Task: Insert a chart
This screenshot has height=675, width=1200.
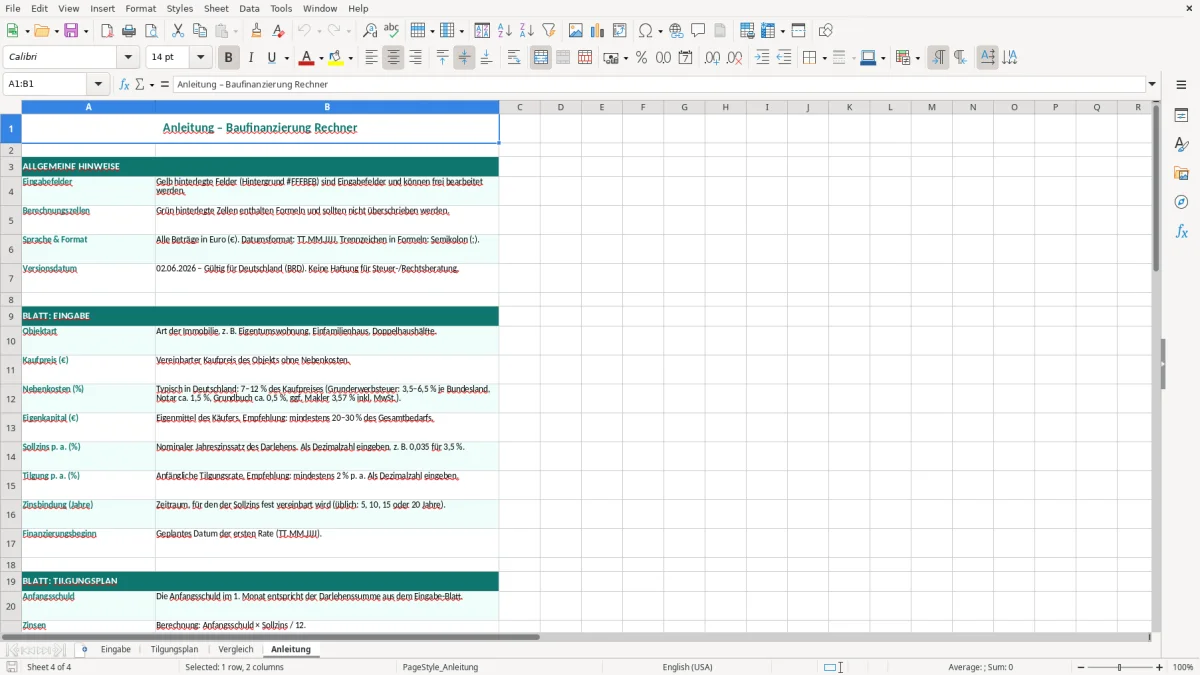Action: point(598,31)
